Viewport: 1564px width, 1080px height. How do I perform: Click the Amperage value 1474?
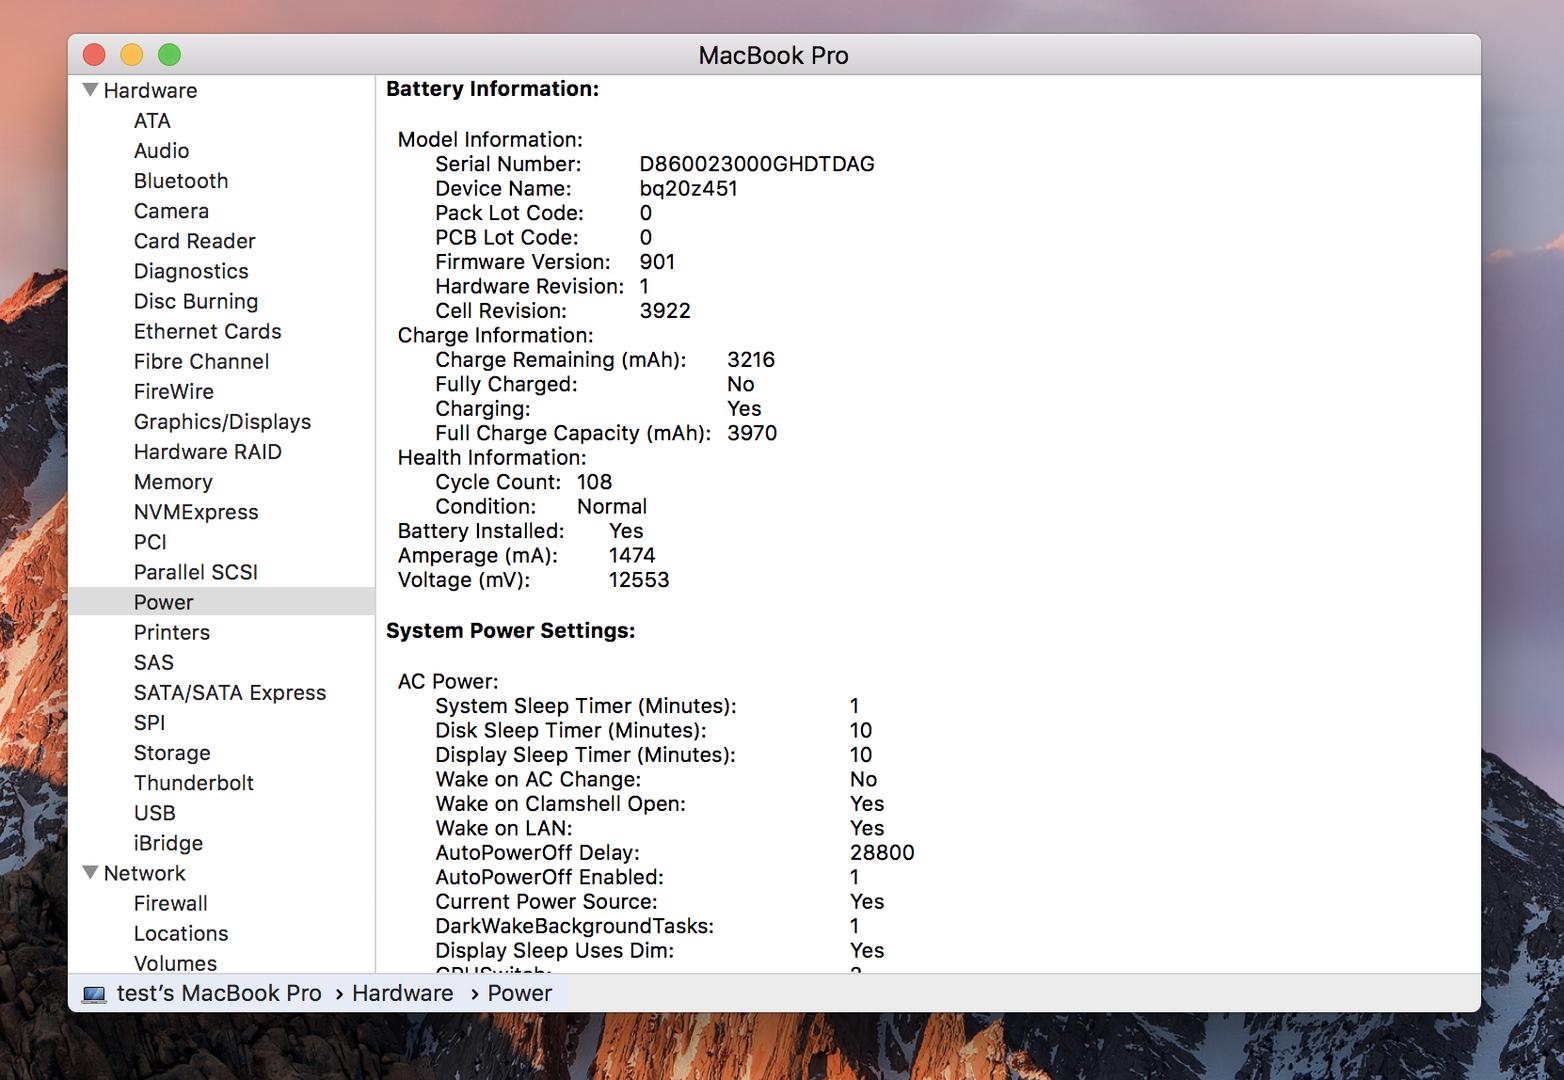pyautogui.click(x=632, y=556)
